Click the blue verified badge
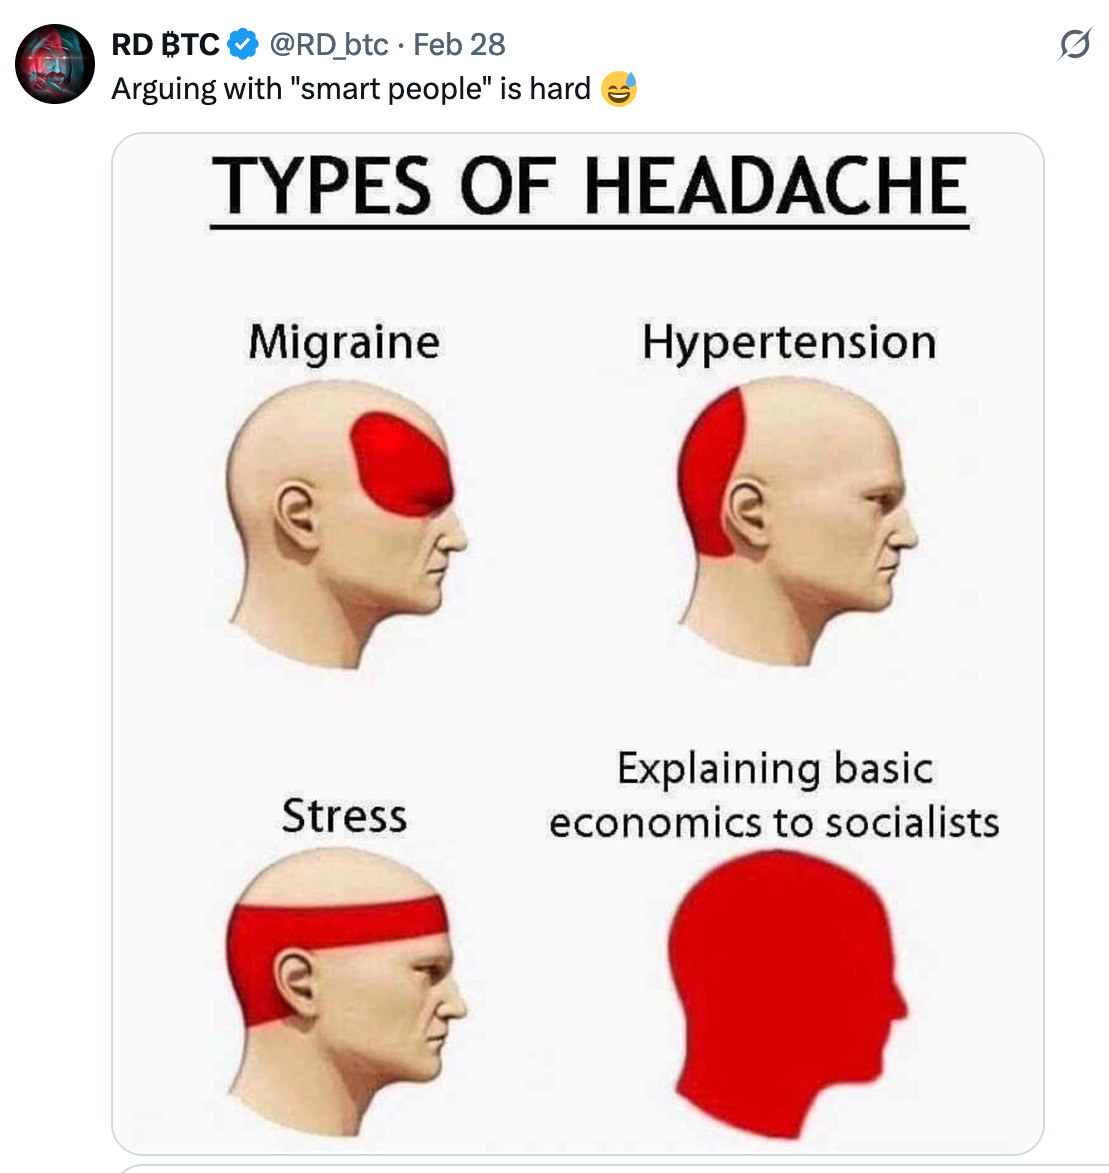The image size is (1109, 1173). pyautogui.click(x=242, y=44)
